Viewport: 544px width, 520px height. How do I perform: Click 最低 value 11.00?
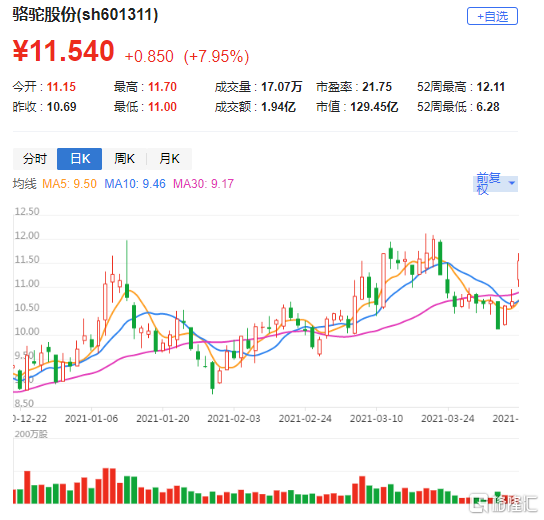coord(162,107)
